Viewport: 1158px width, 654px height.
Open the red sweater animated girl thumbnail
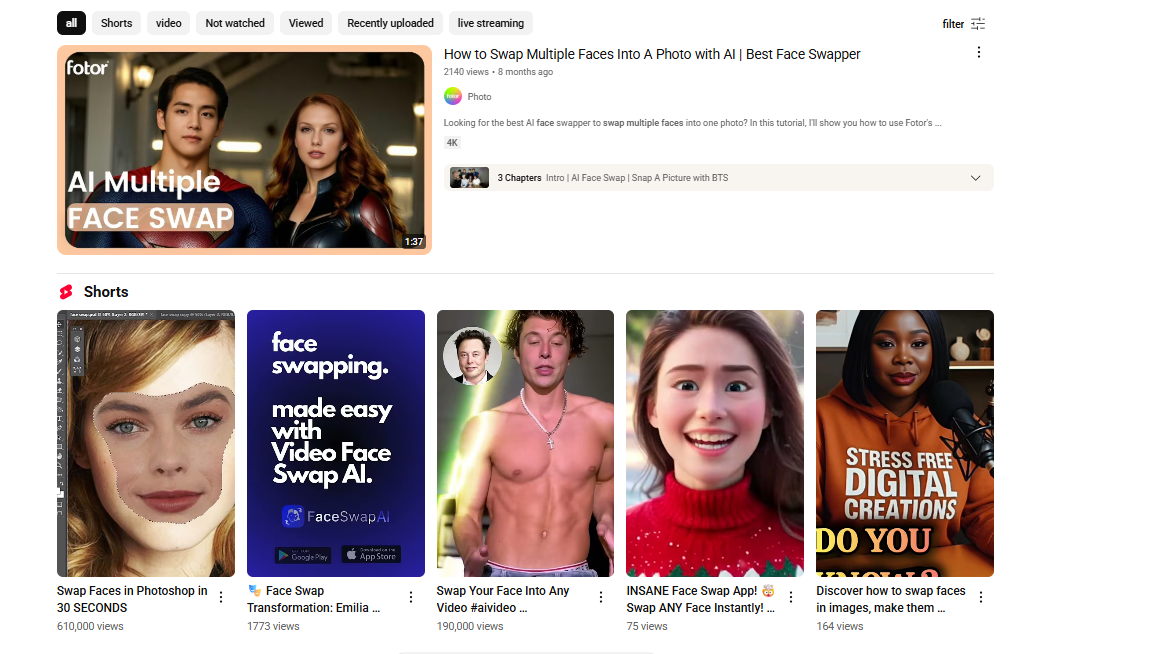(x=715, y=443)
